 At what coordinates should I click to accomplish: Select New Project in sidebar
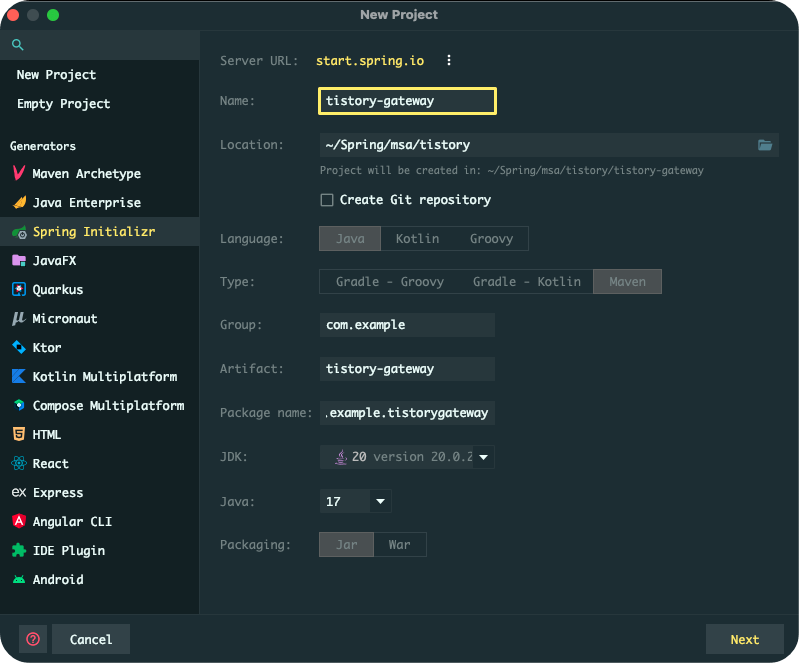[x=100, y=75]
